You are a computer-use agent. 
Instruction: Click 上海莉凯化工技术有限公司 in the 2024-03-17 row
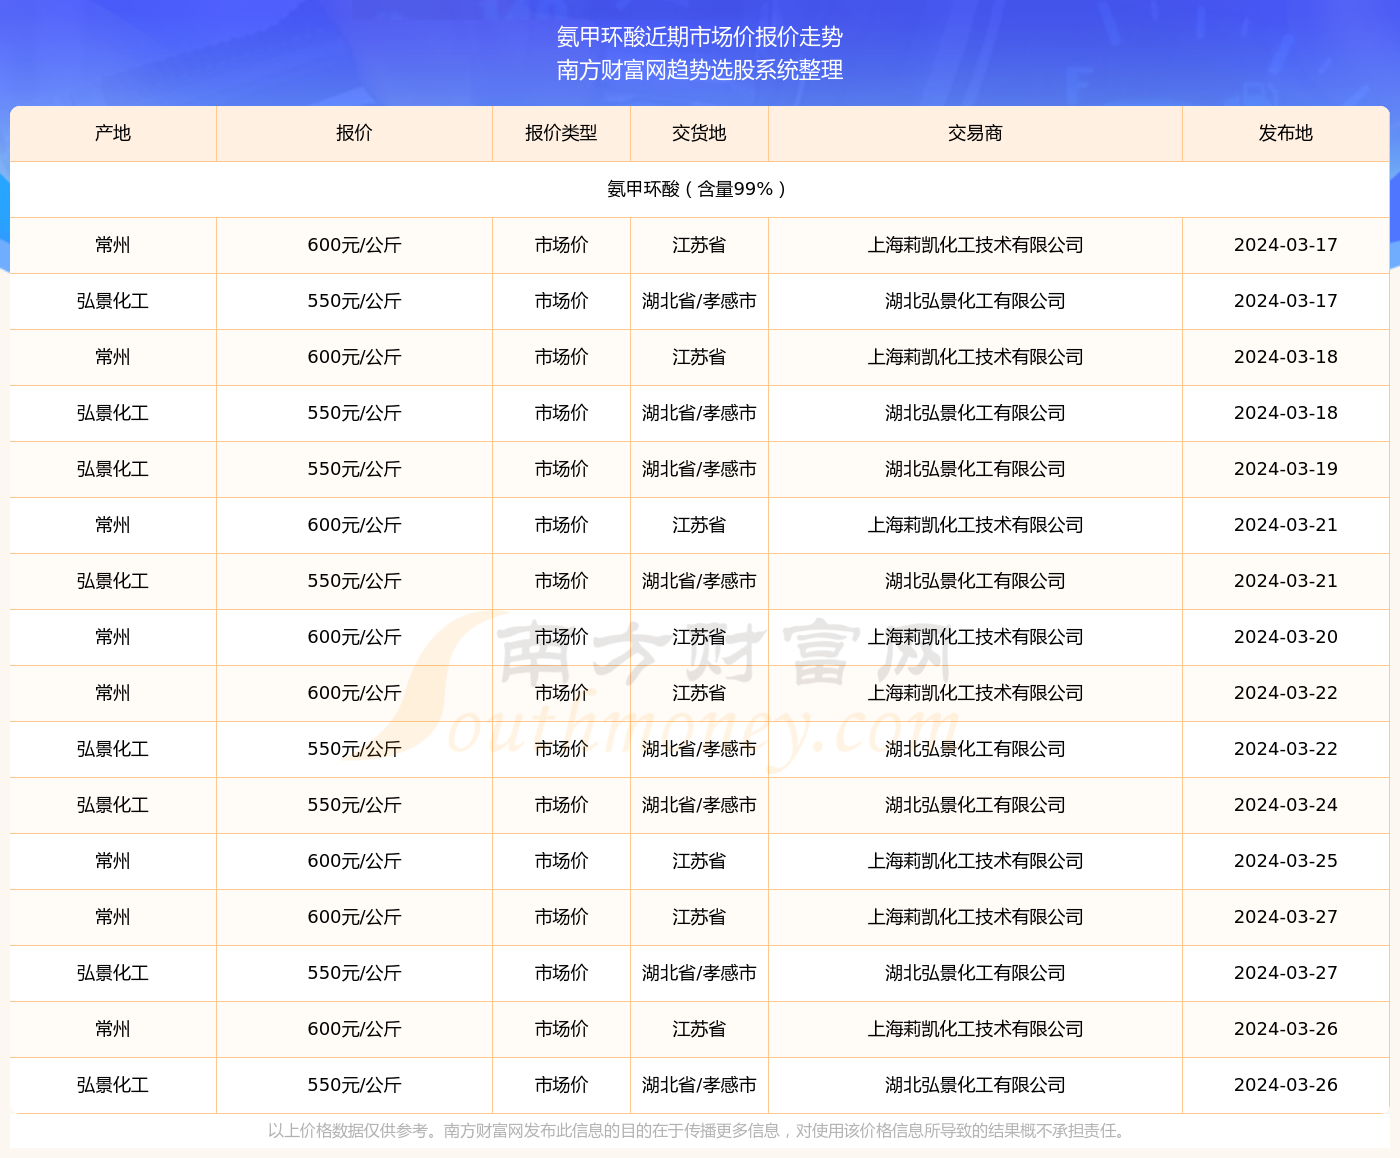[x=975, y=245]
